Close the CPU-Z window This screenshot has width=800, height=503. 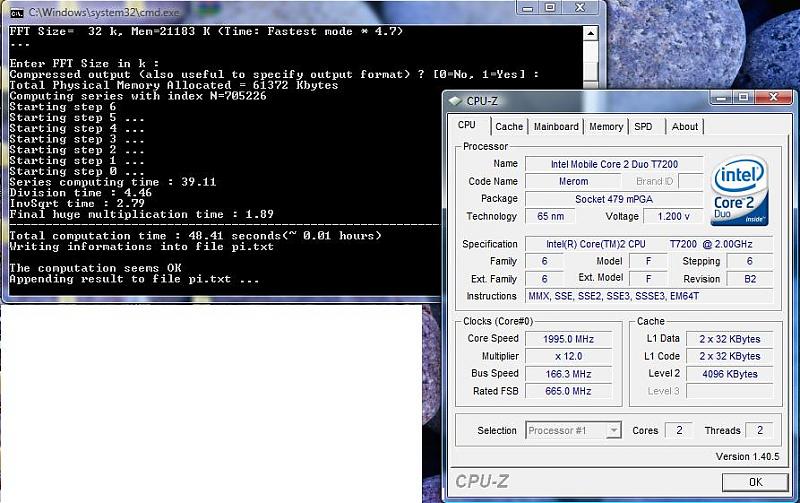(773, 97)
